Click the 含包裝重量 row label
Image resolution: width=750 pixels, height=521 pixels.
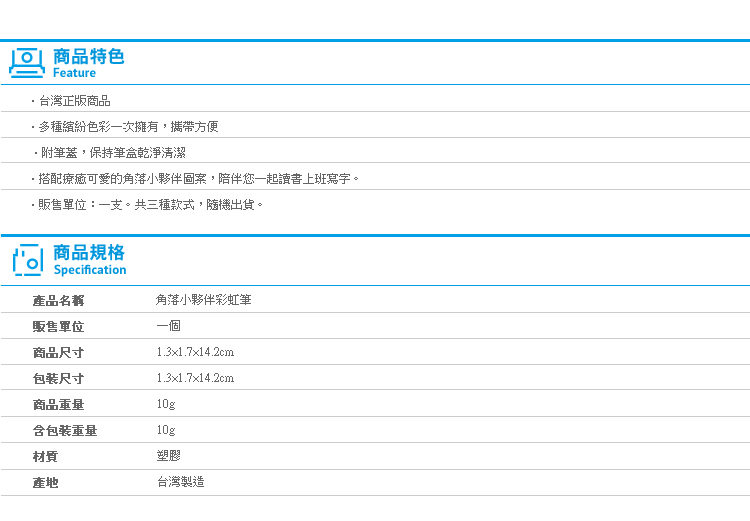[65, 431]
